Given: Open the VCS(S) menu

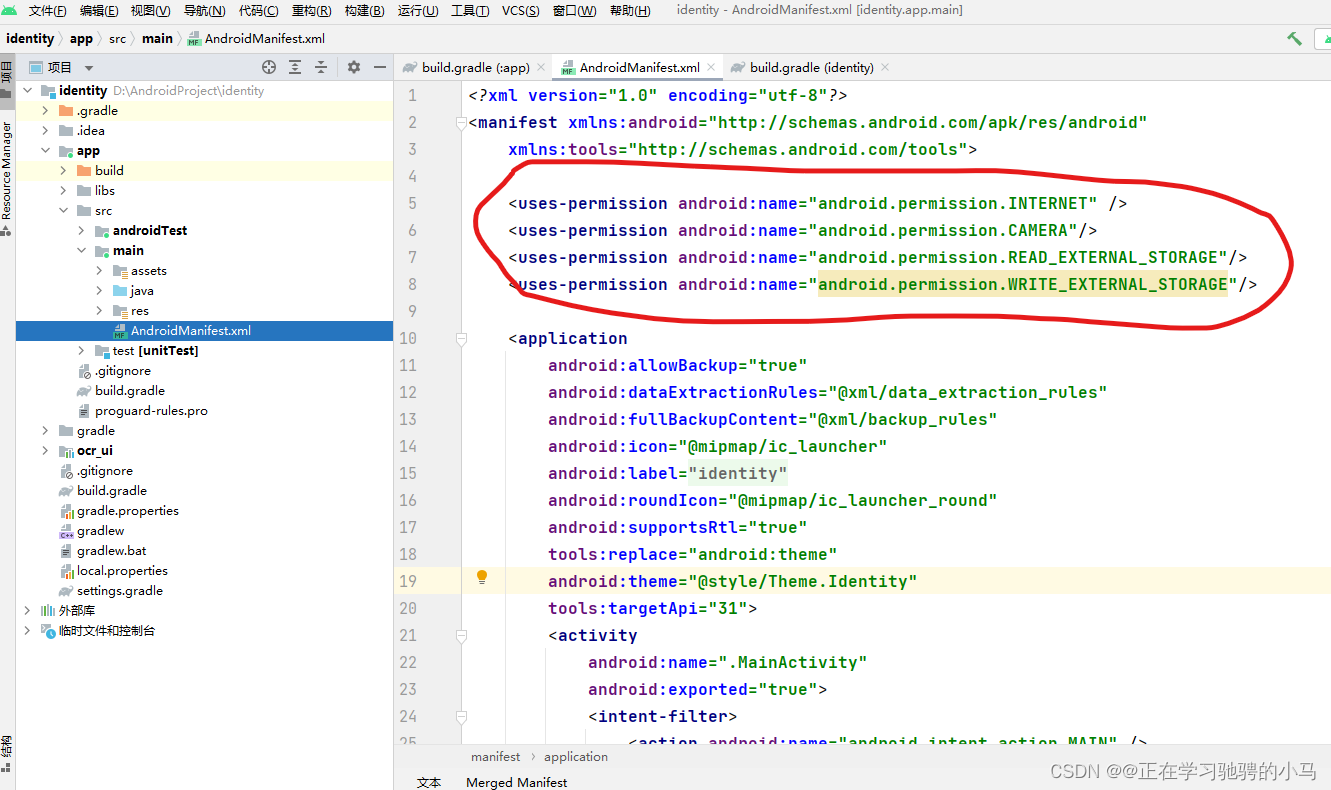Looking at the screenshot, I should pyautogui.click(x=521, y=11).
